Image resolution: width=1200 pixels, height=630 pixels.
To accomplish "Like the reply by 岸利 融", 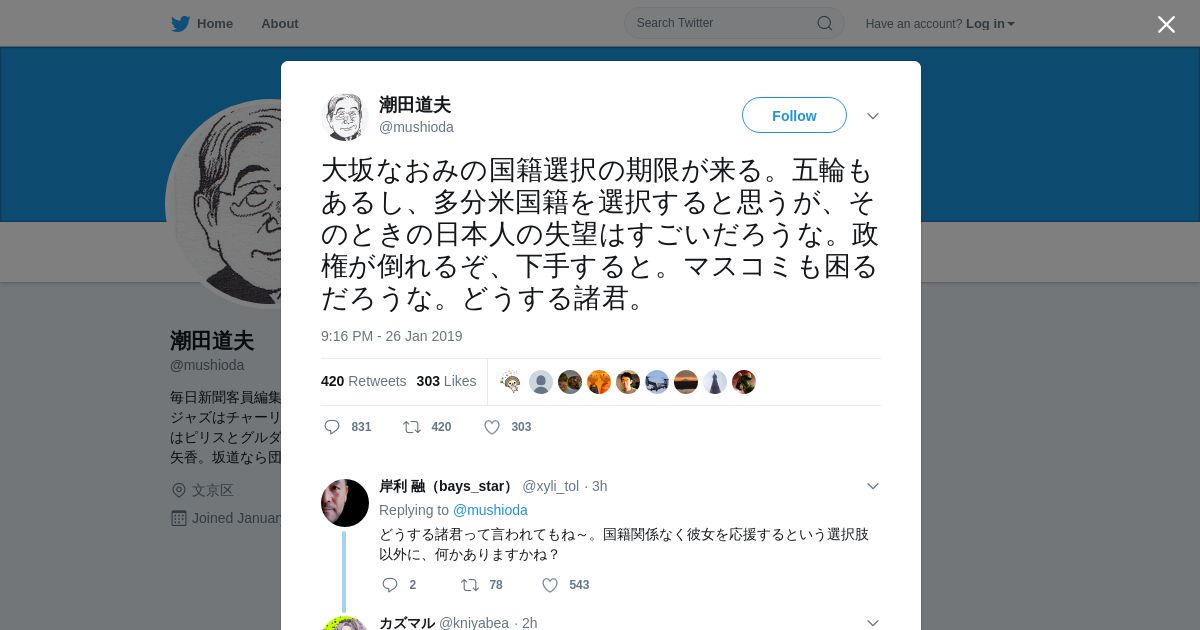I will tap(550, 585).
